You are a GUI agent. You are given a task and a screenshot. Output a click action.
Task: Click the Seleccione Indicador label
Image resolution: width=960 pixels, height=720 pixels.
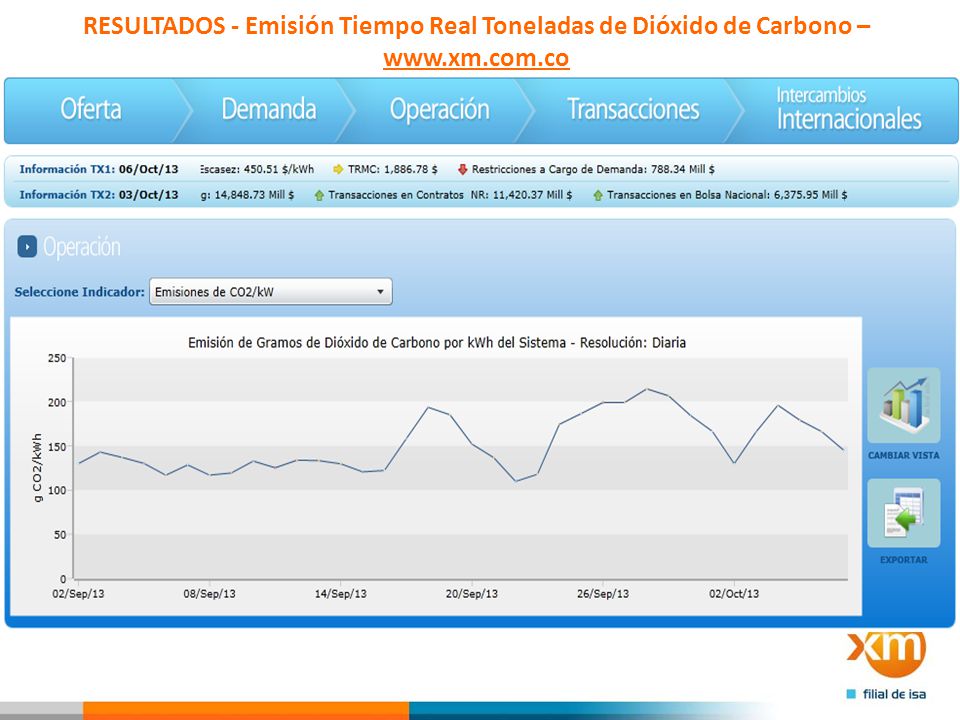click(x=80, y=292)
